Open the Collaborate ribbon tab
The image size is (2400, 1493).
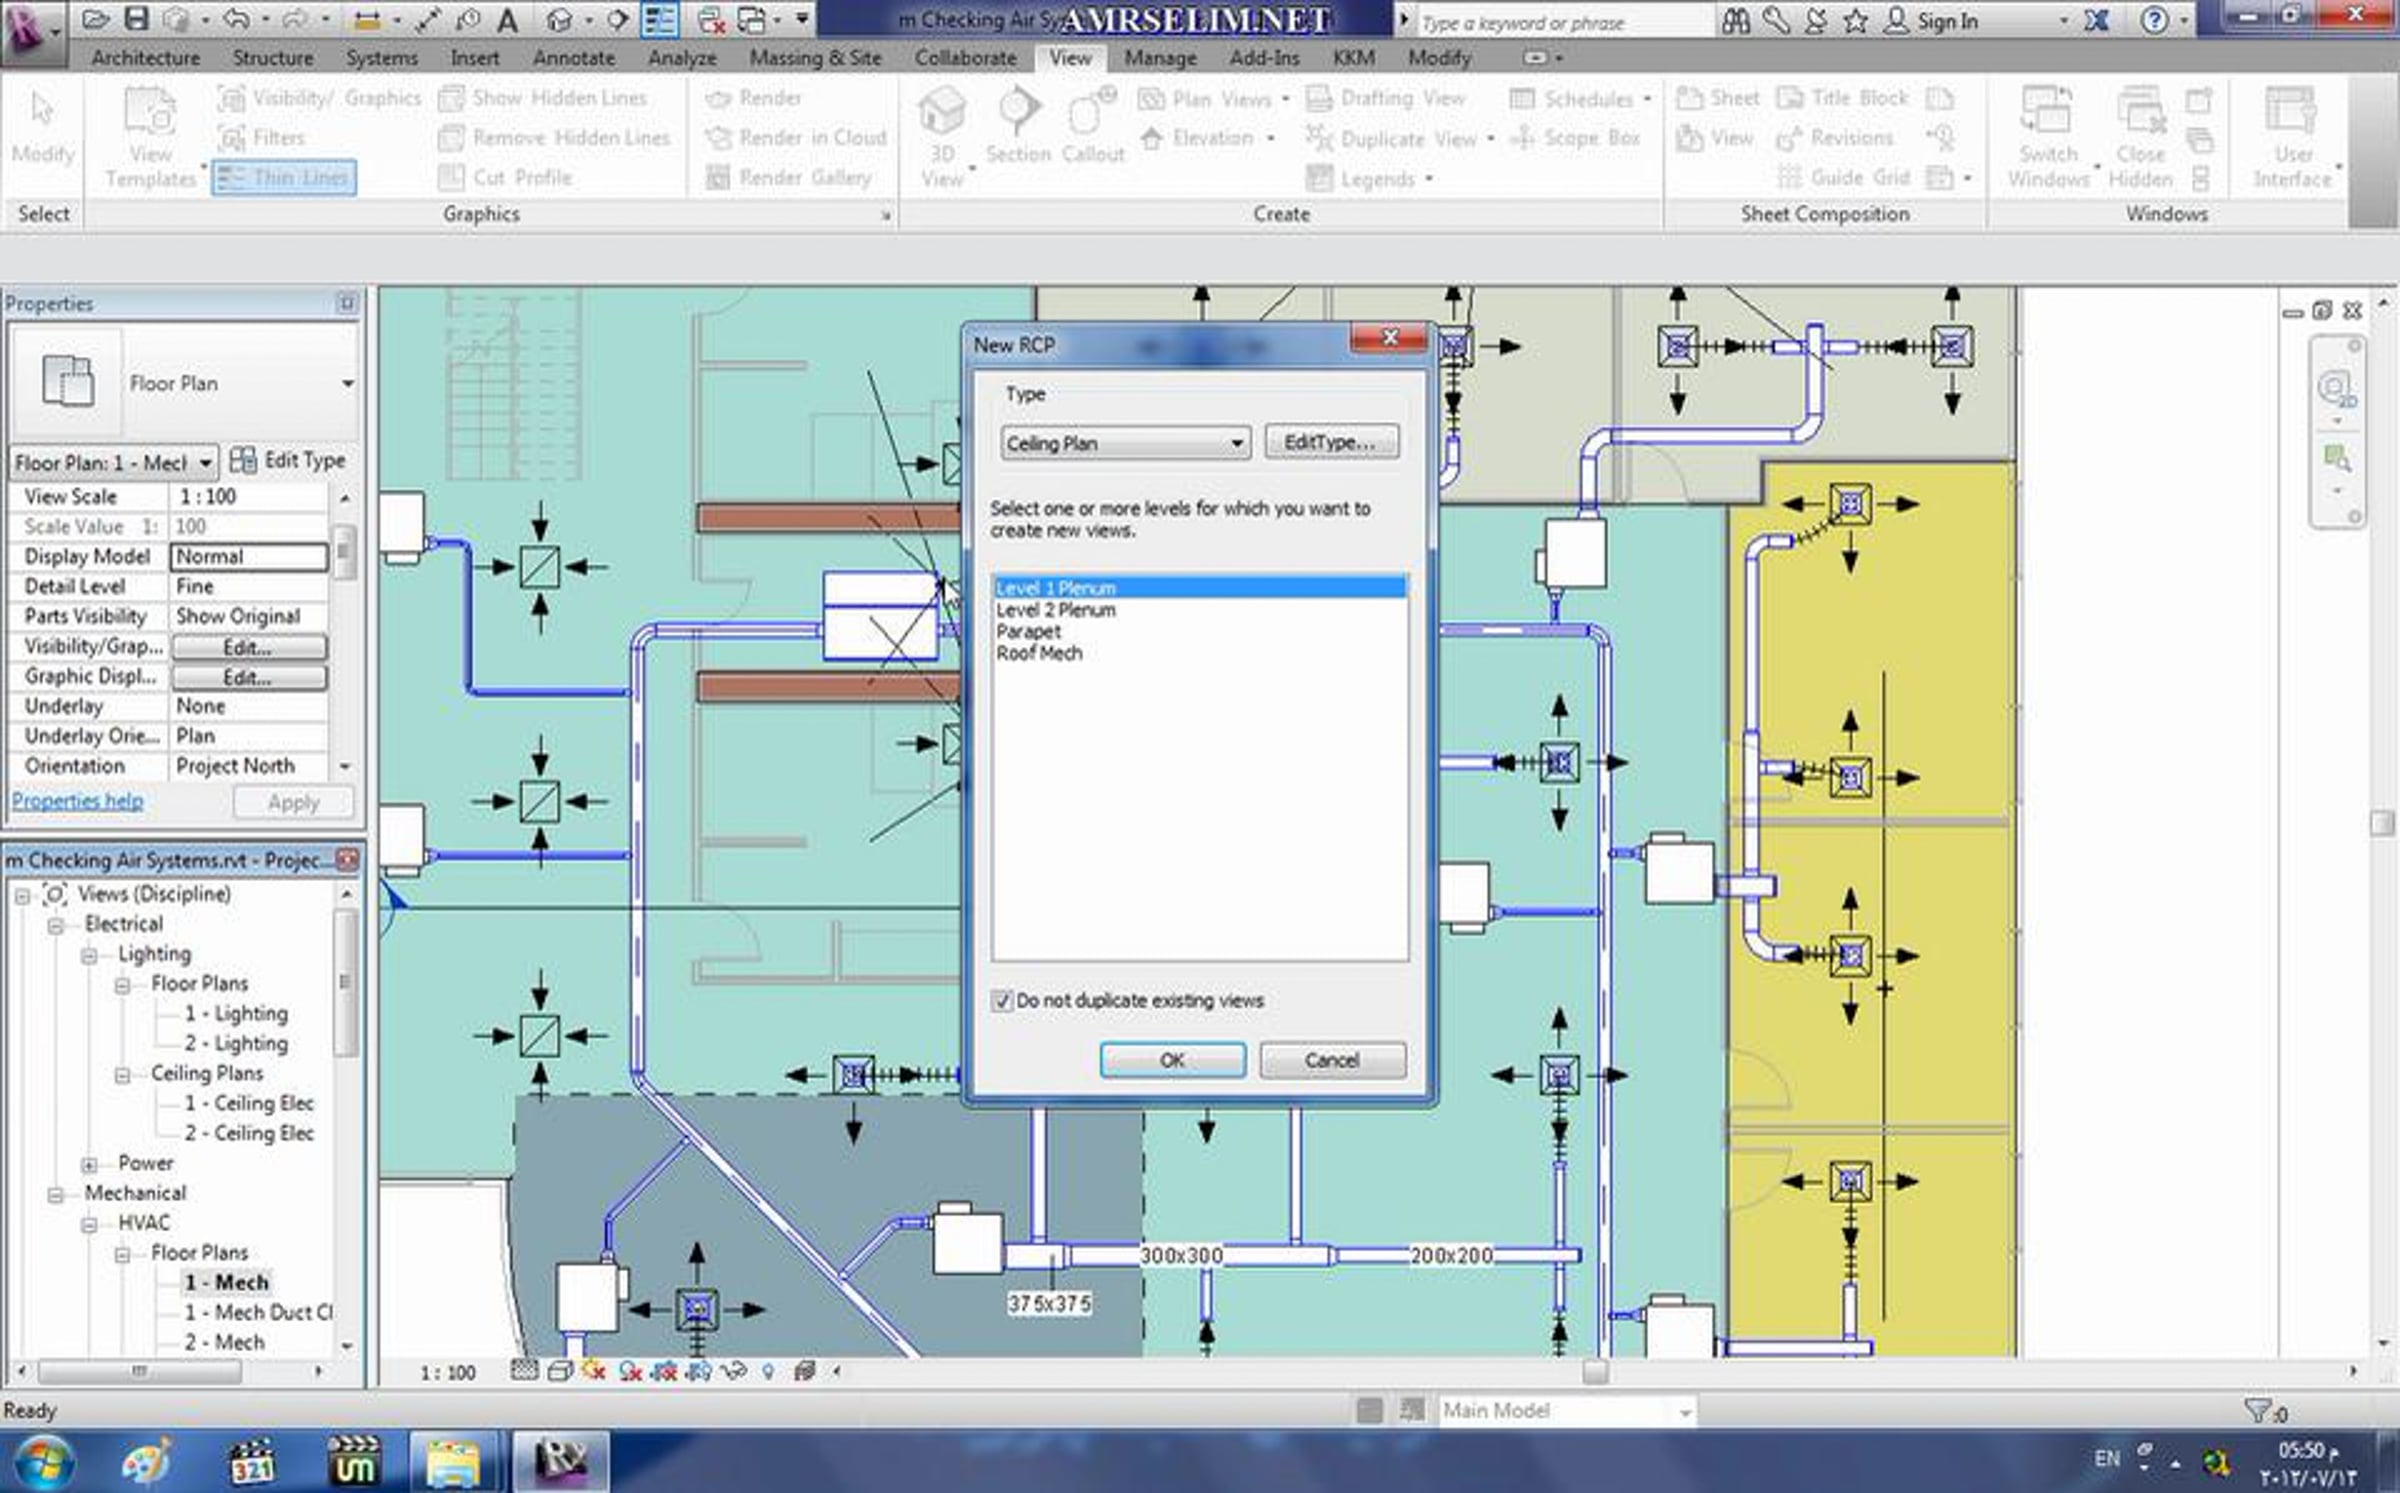965,58
